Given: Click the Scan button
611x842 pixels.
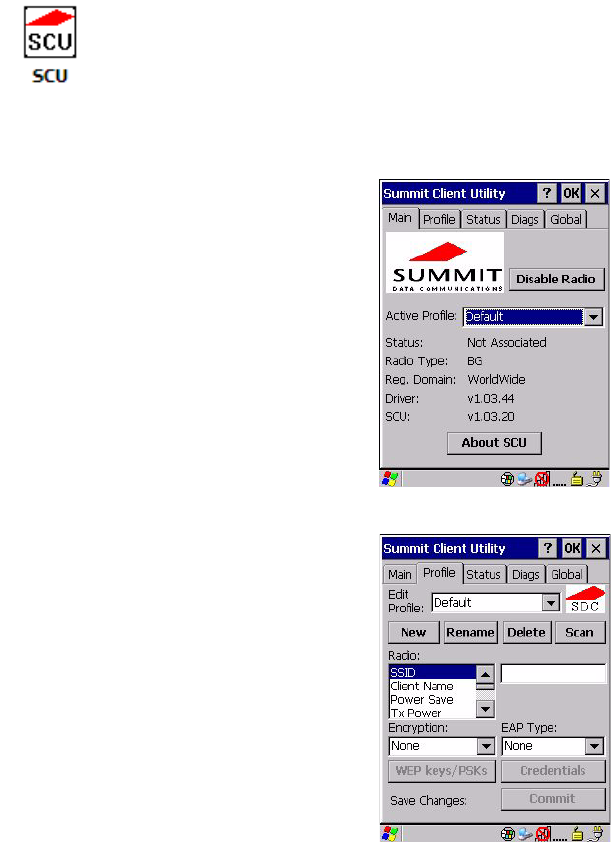Looking at the screenshot, I should 579,633.
